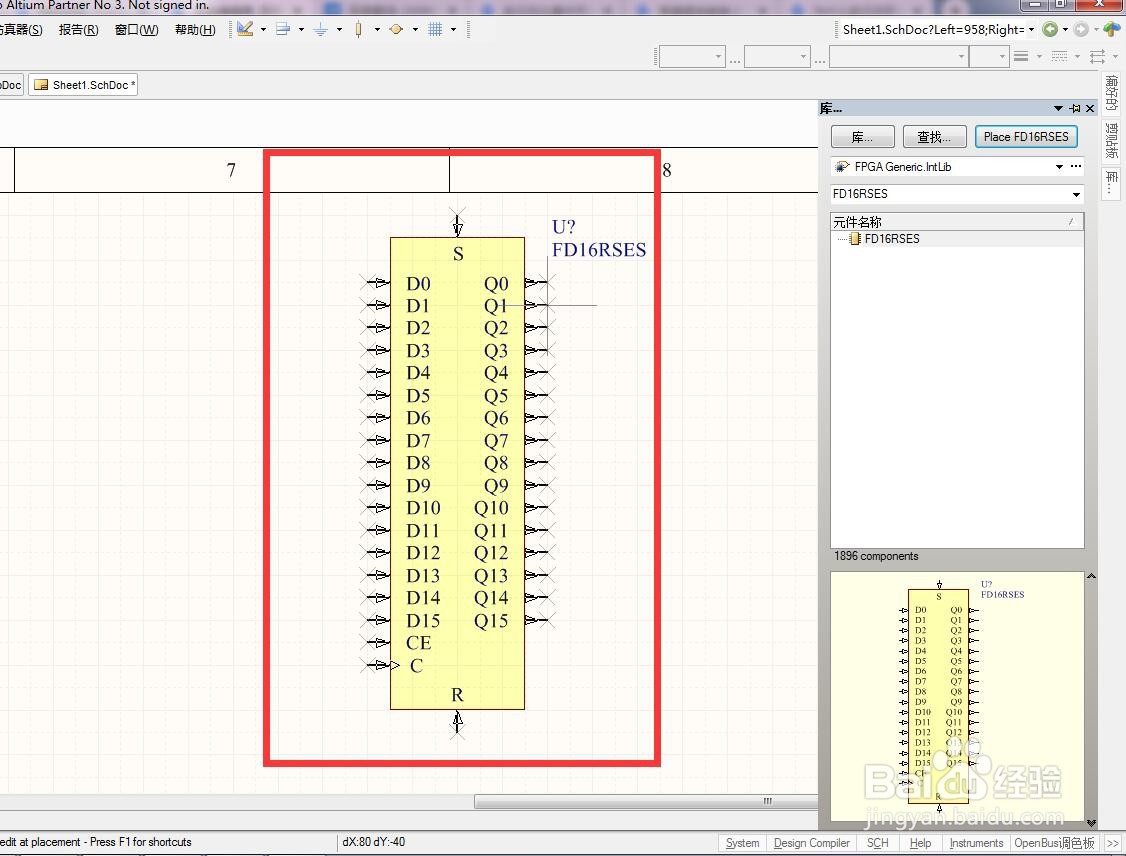Viewport: 1126px width, 856px height.
Task: Click the grayed navigate forward arrow
Action: pos(1081,29)
